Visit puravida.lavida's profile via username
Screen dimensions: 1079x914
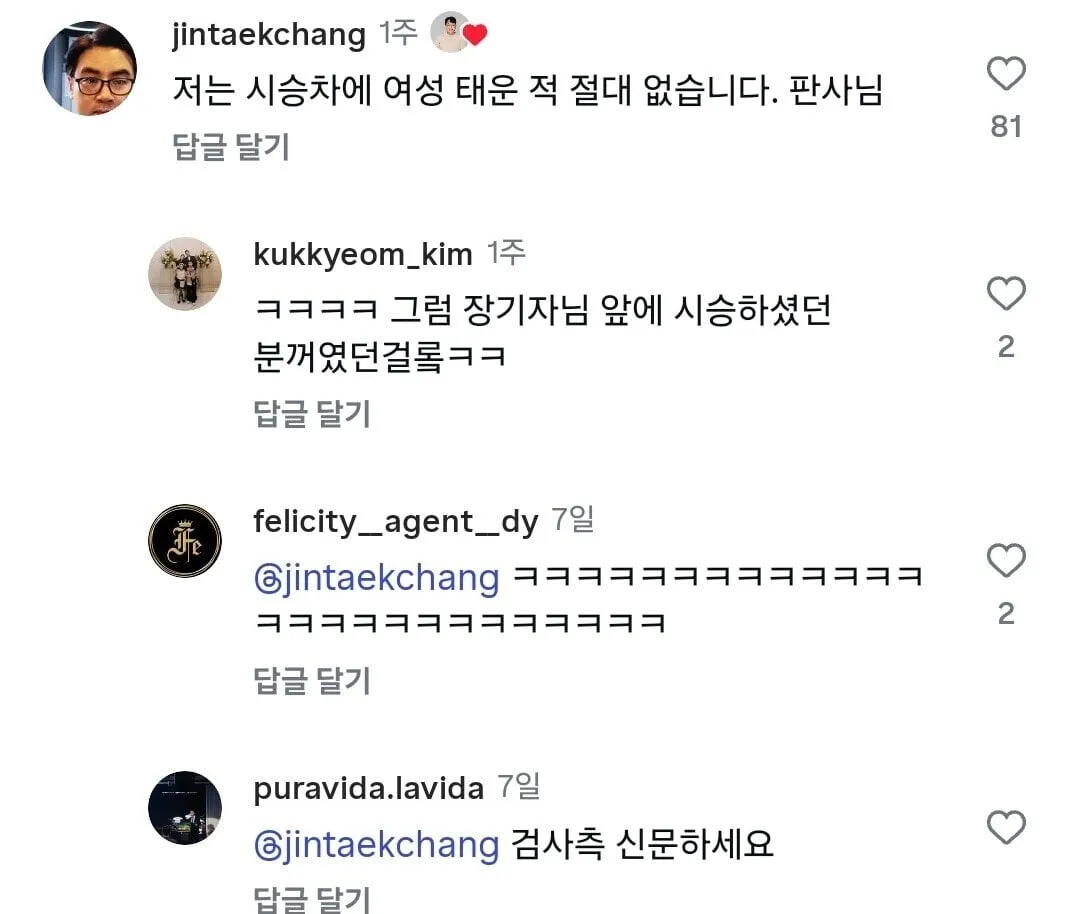(369, 788)
